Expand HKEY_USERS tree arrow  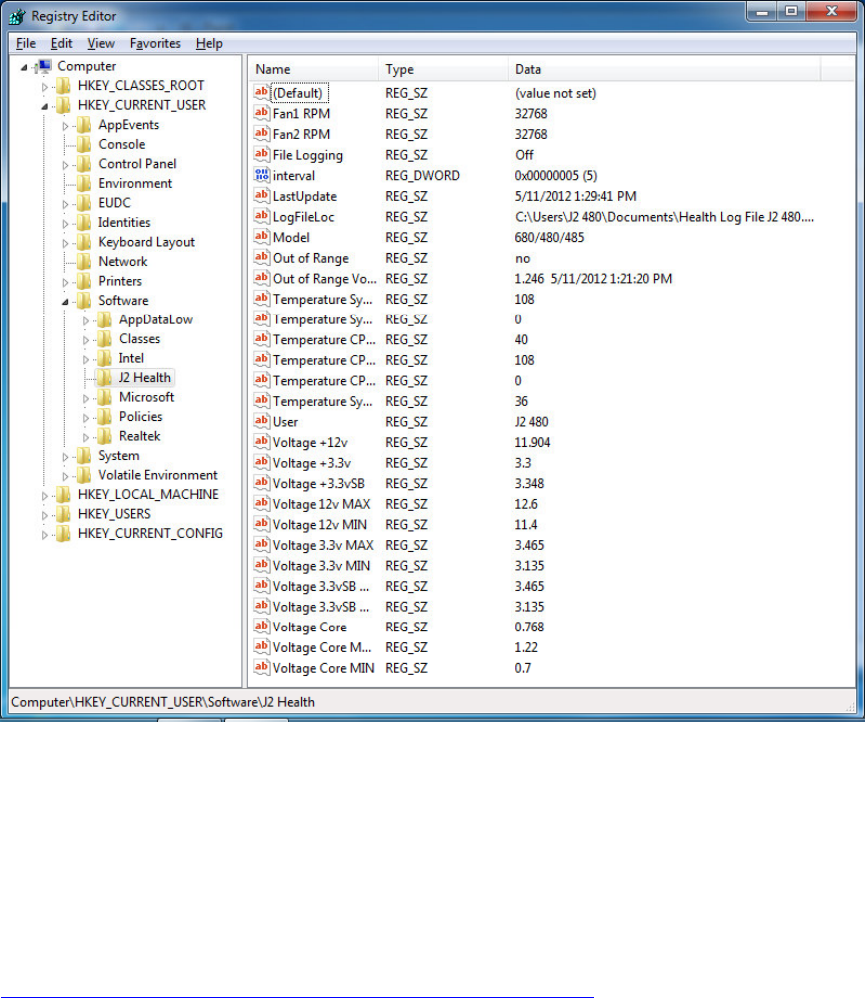[44, 515]
